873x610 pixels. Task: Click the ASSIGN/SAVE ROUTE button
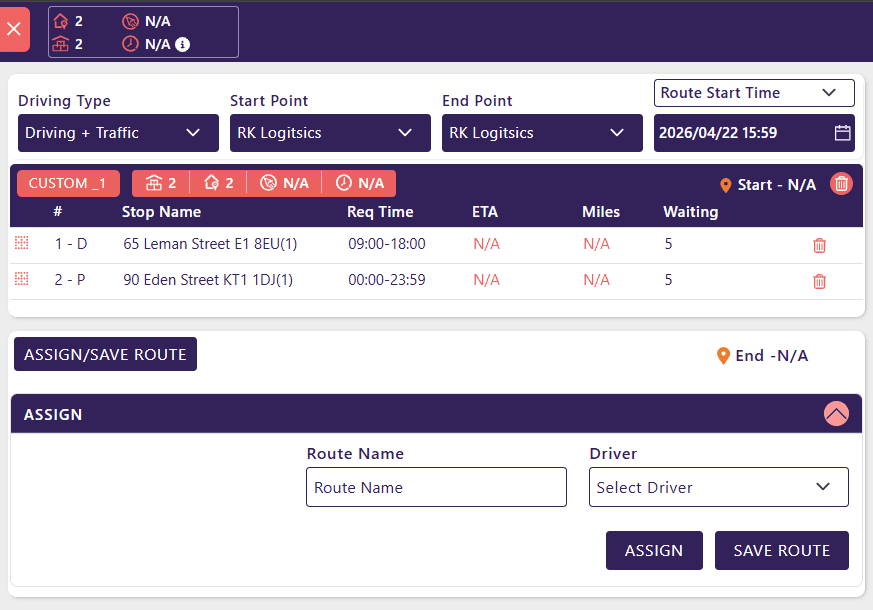pos(105,354)
